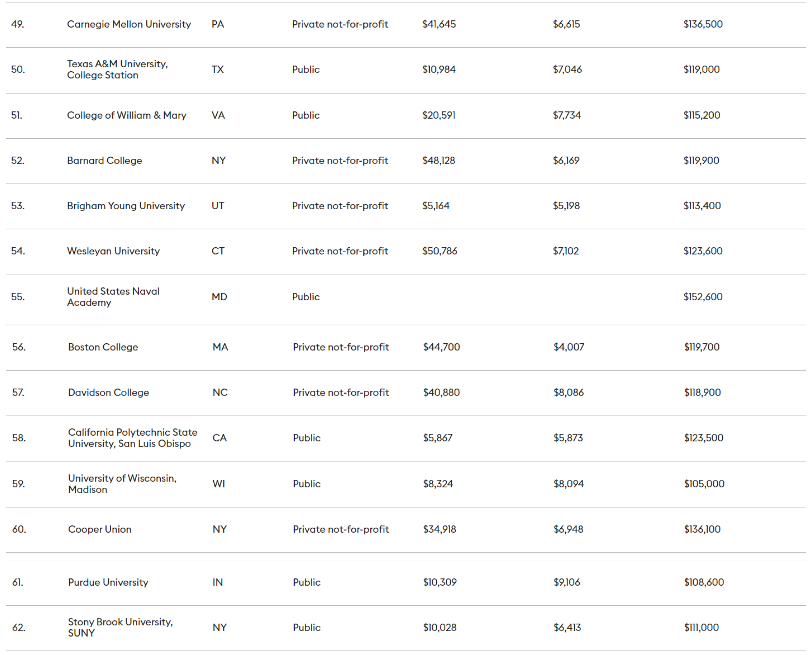Click the $50,786 Wesleyan cost value
Viewport: 809px width, 655px height.
tap(439, 251)
